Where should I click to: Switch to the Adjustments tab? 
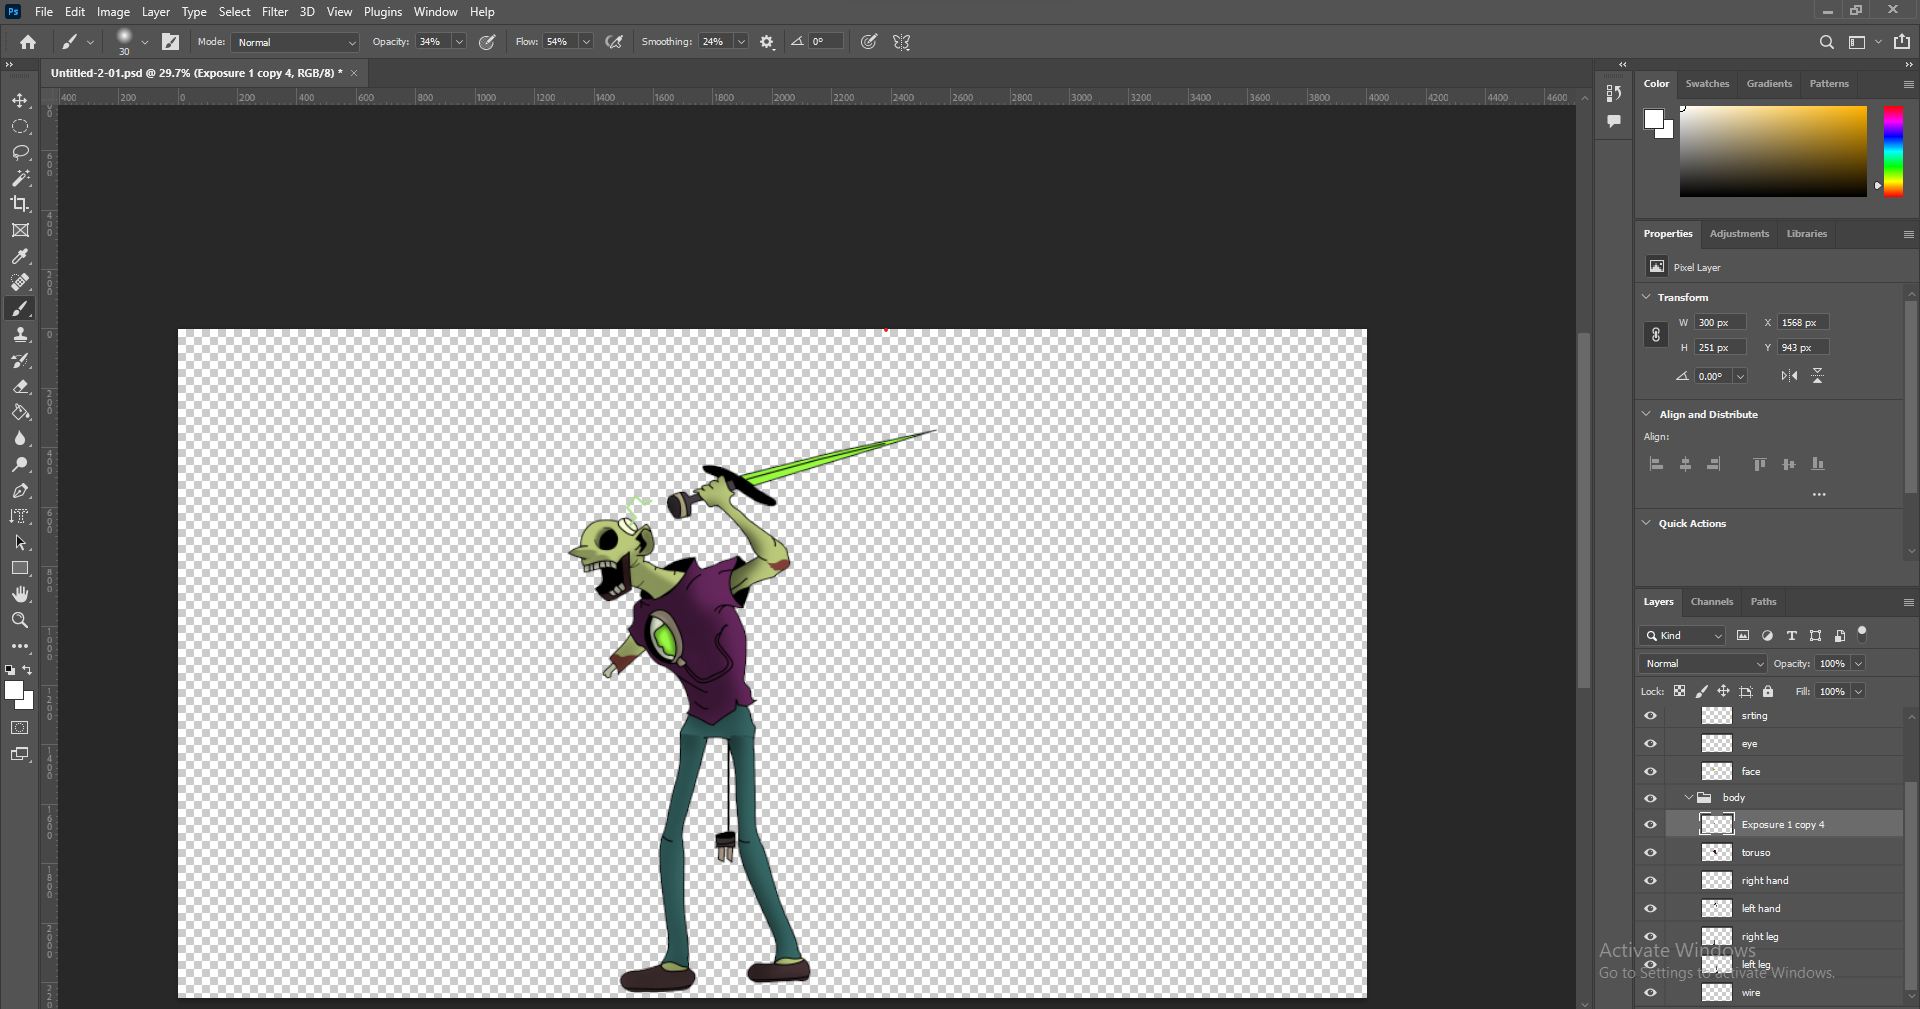click(x=1739, y=234)
